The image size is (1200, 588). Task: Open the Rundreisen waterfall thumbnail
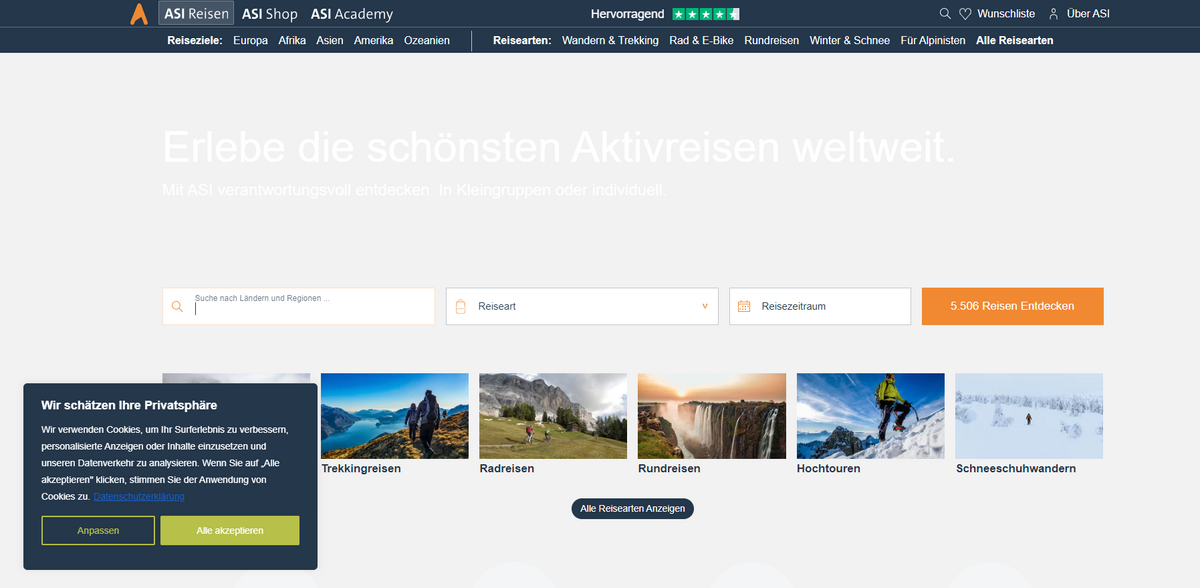[711, 416]
